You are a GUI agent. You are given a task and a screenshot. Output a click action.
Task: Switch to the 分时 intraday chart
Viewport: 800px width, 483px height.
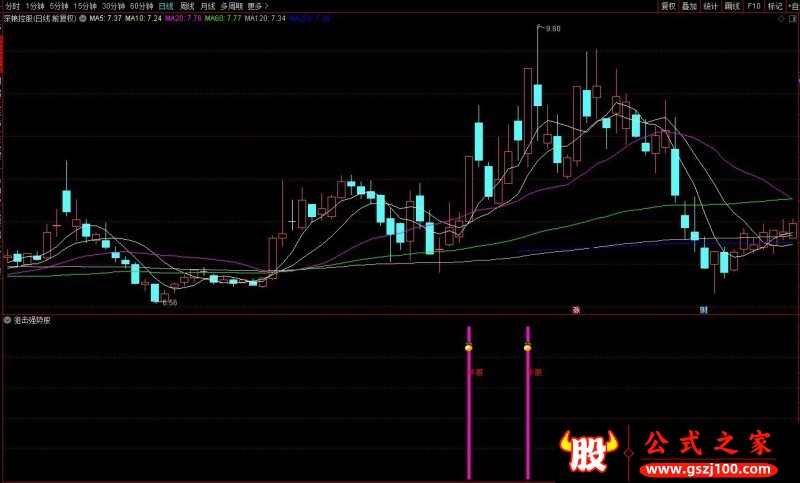(12, 6)
